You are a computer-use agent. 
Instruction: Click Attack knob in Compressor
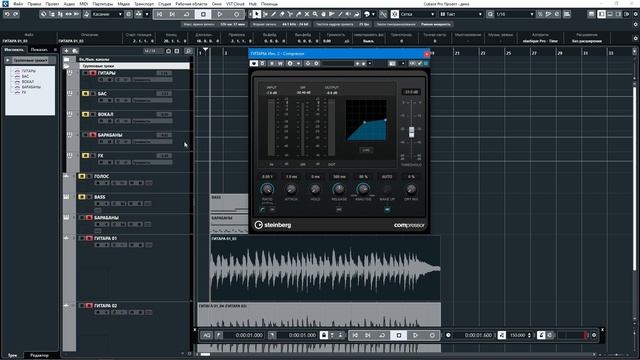coord(291,189)
